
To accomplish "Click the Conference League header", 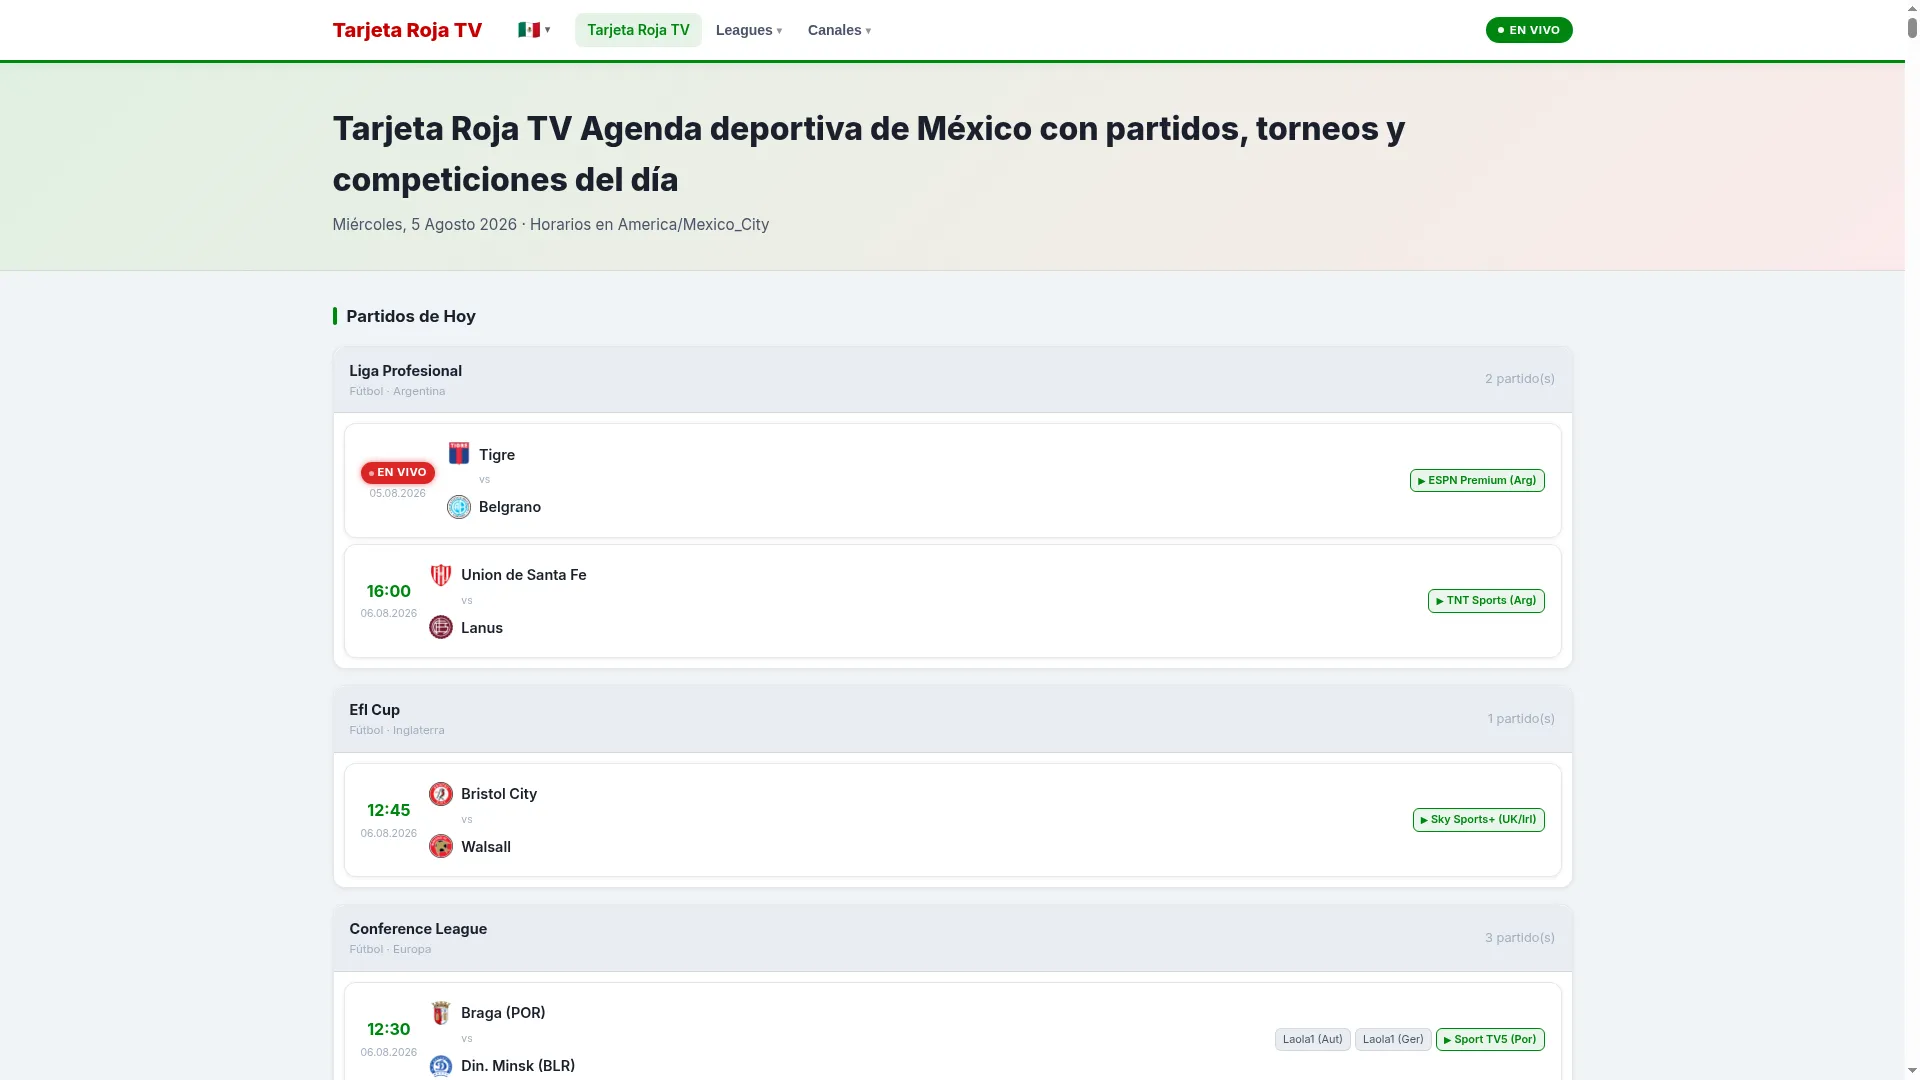I will 953,938.
